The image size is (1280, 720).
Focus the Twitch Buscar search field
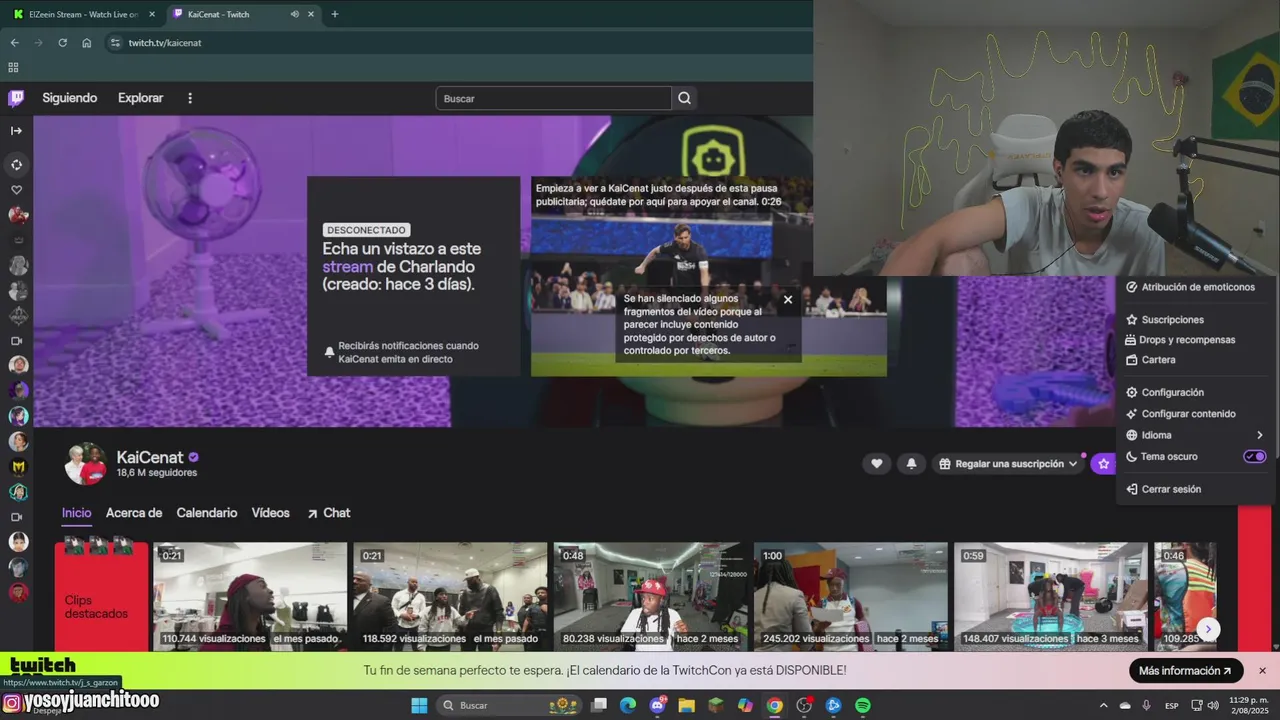coord(554,98)
